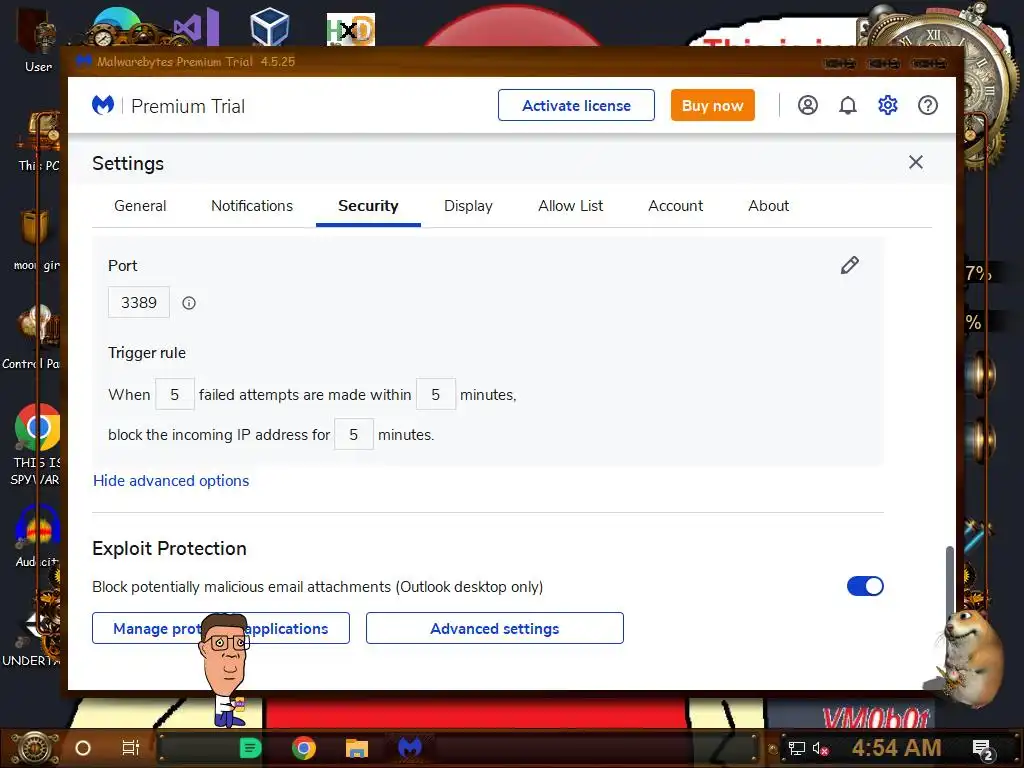
Task: Toggle the block malicious email attachments switch
Action: [x=865, y=586]
